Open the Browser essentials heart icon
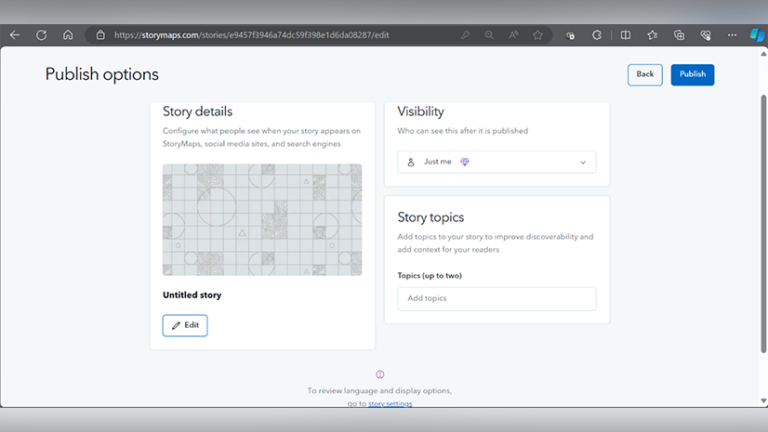Image resolution: width=768 pixels, height=432 pixels. 705,35
